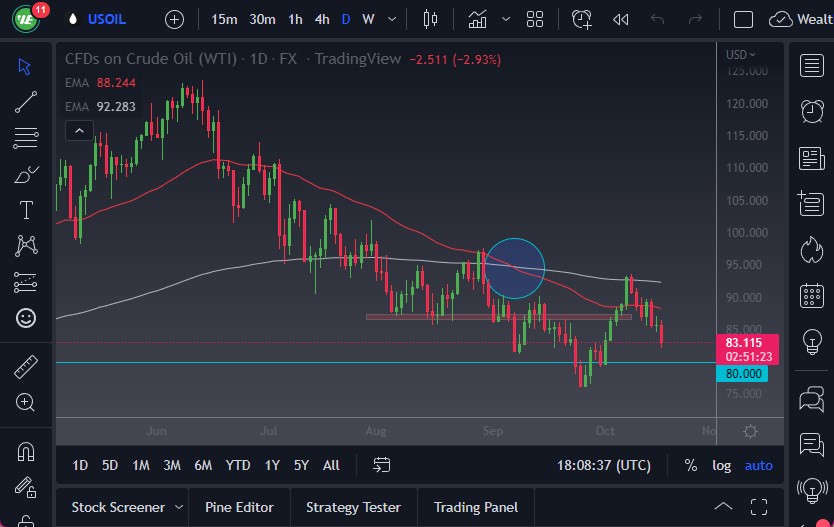Set chart range to YTD

238,465
